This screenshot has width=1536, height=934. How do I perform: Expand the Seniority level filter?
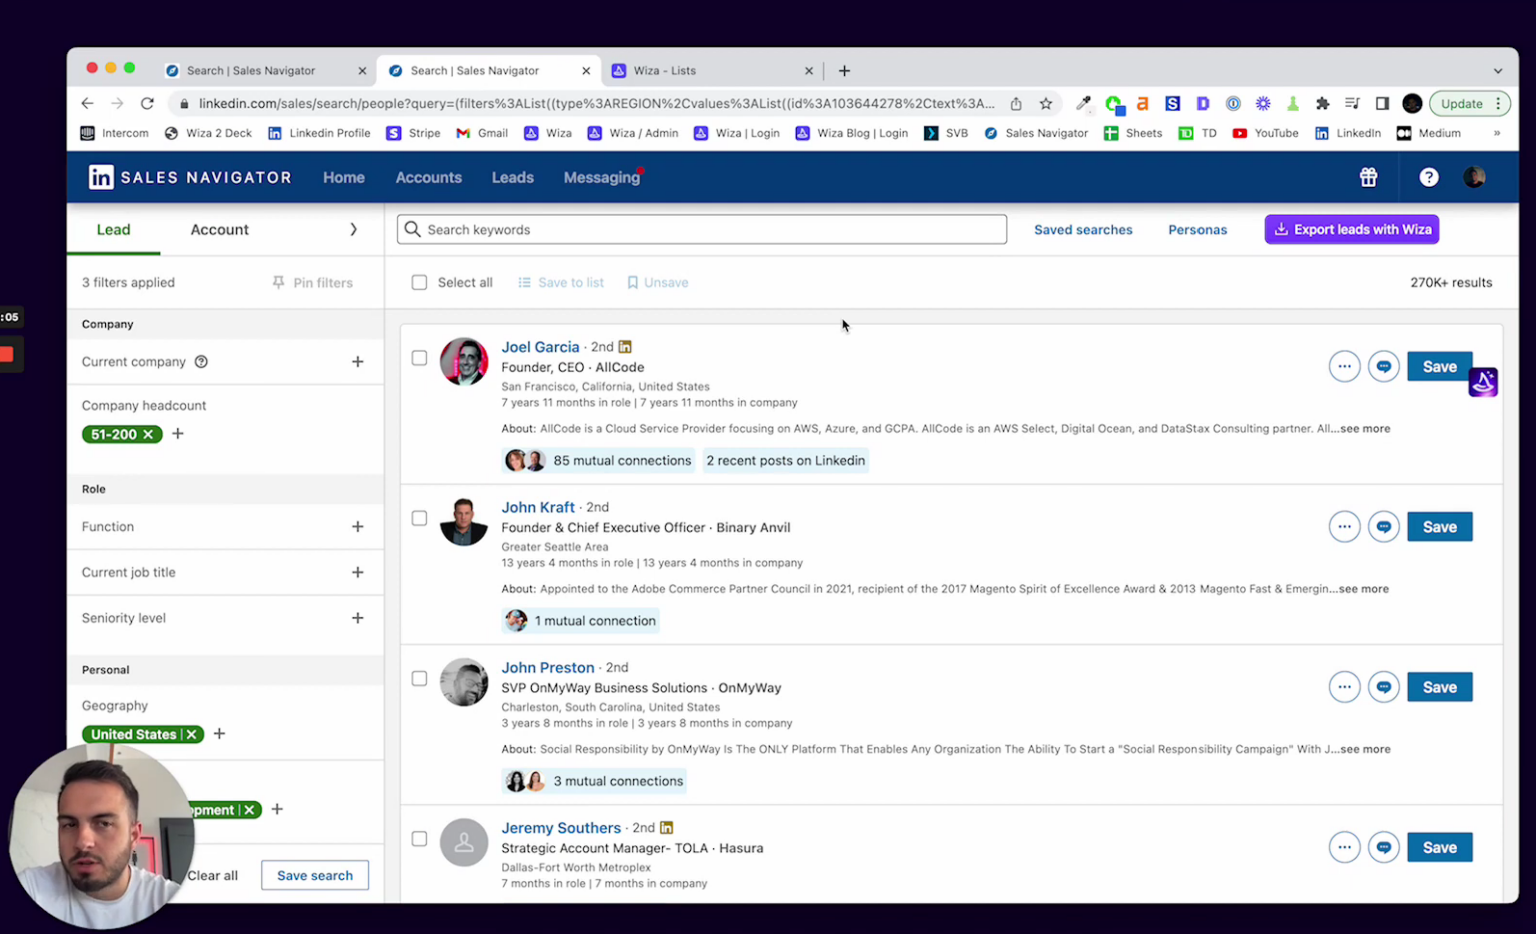pyautogui.click(x=357, y=618)
